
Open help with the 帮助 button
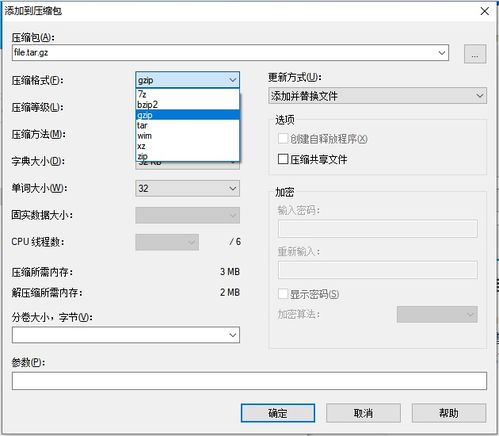pyautogui.click(x=449, y=413)
